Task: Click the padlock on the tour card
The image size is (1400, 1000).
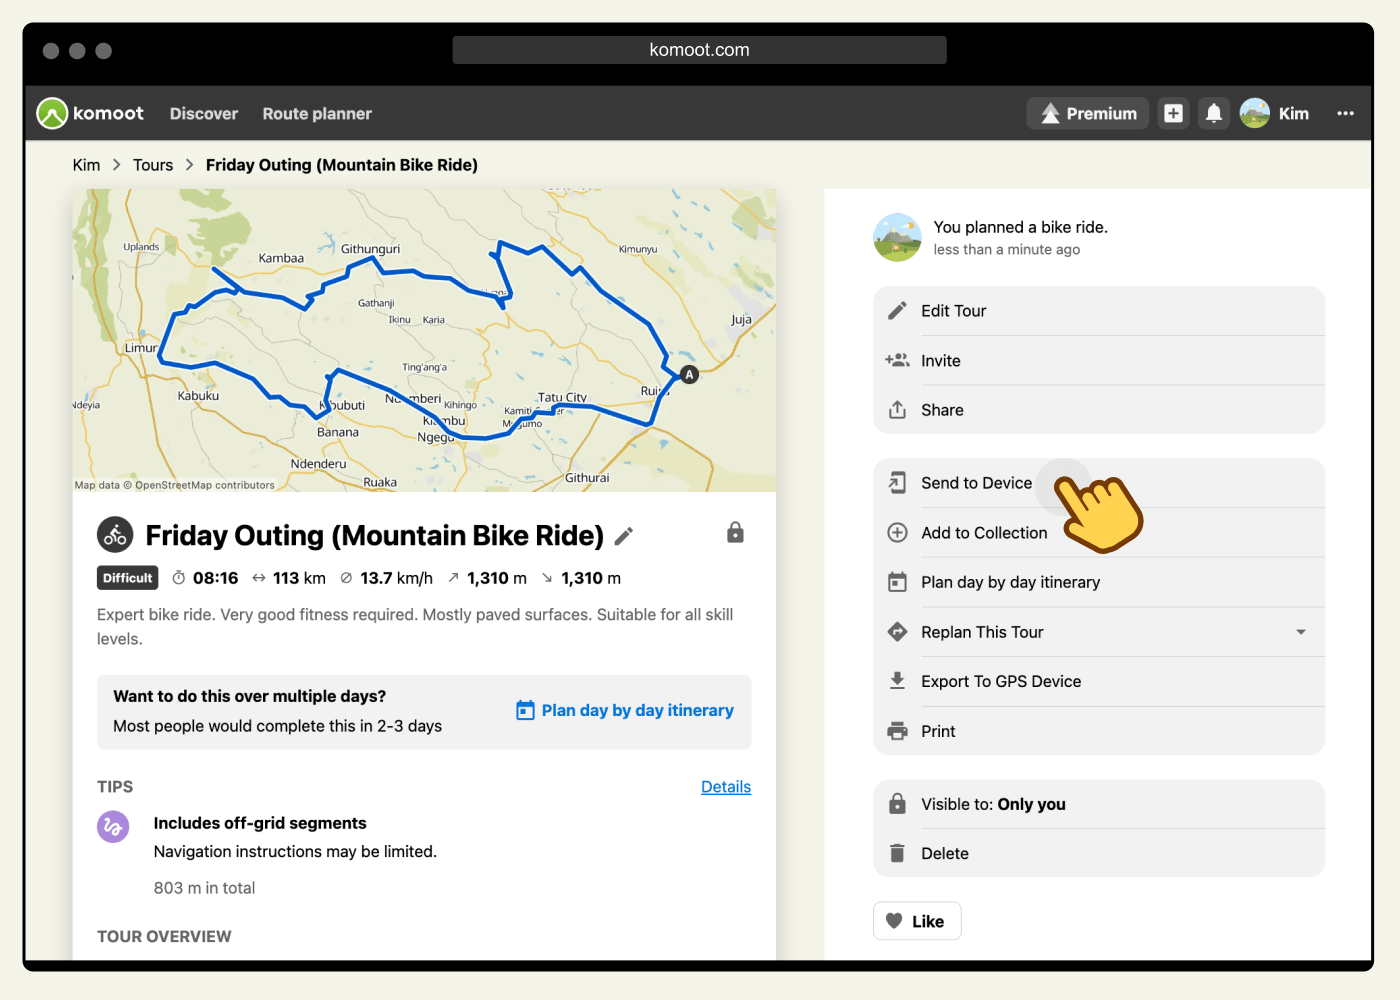Action: click(x=735, y=532)
